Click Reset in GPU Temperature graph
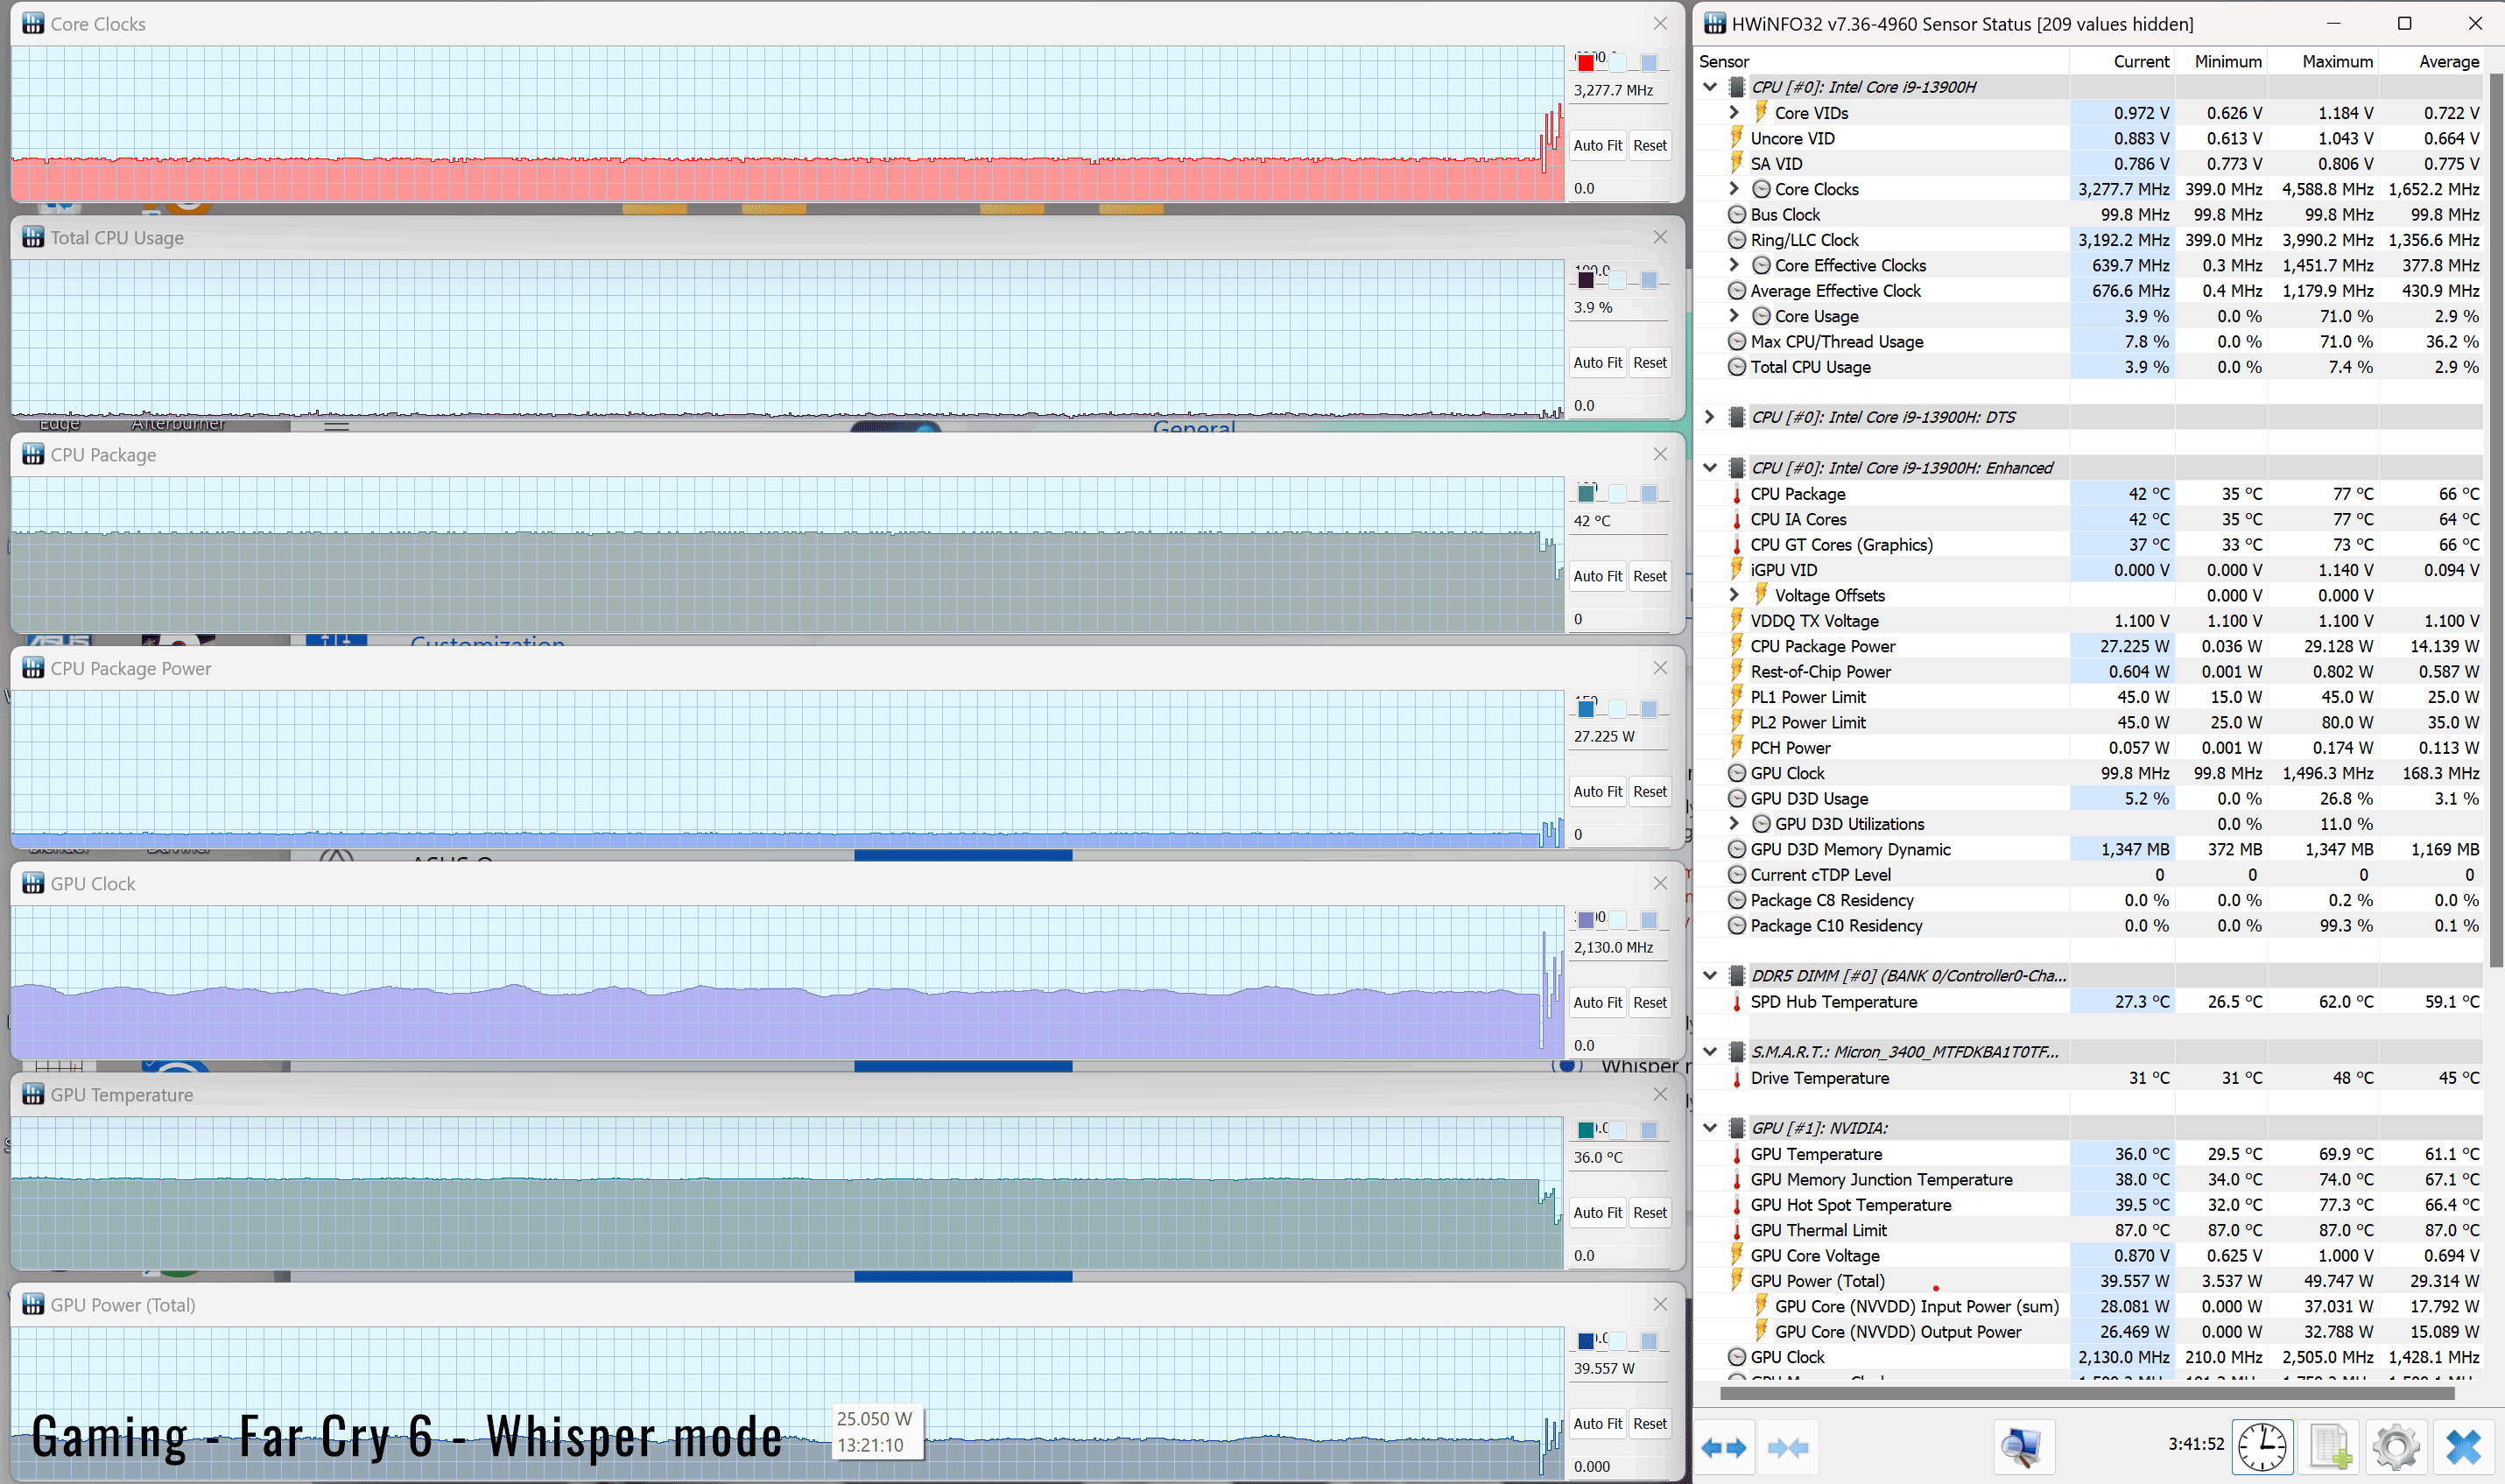2505x1484 pixels. tap(1649, 1213)
